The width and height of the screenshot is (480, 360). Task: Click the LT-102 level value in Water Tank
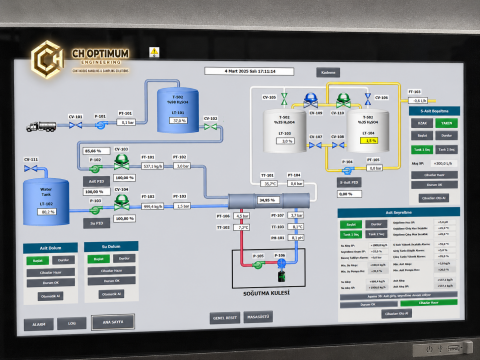click(47, 212)
